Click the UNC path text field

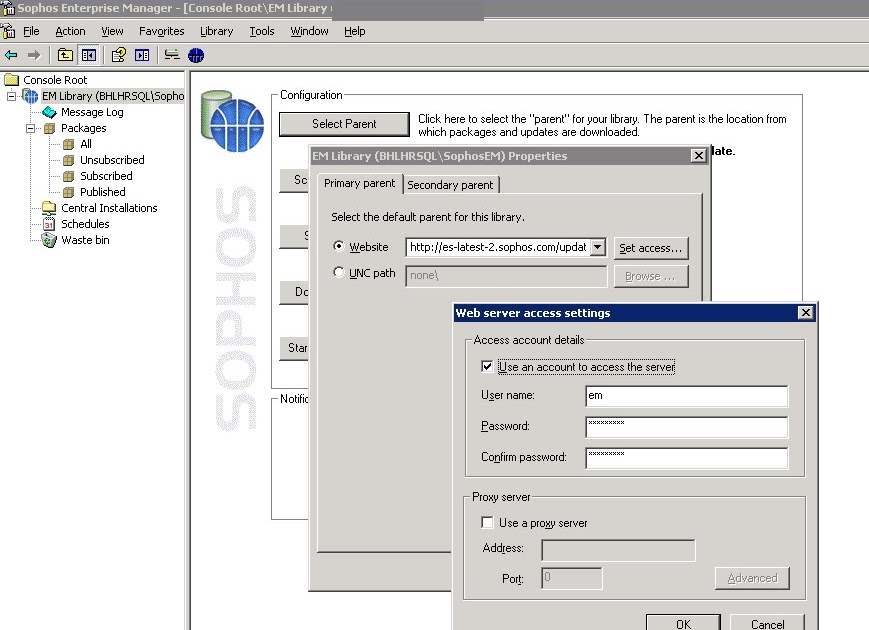[x=506, y=276]
